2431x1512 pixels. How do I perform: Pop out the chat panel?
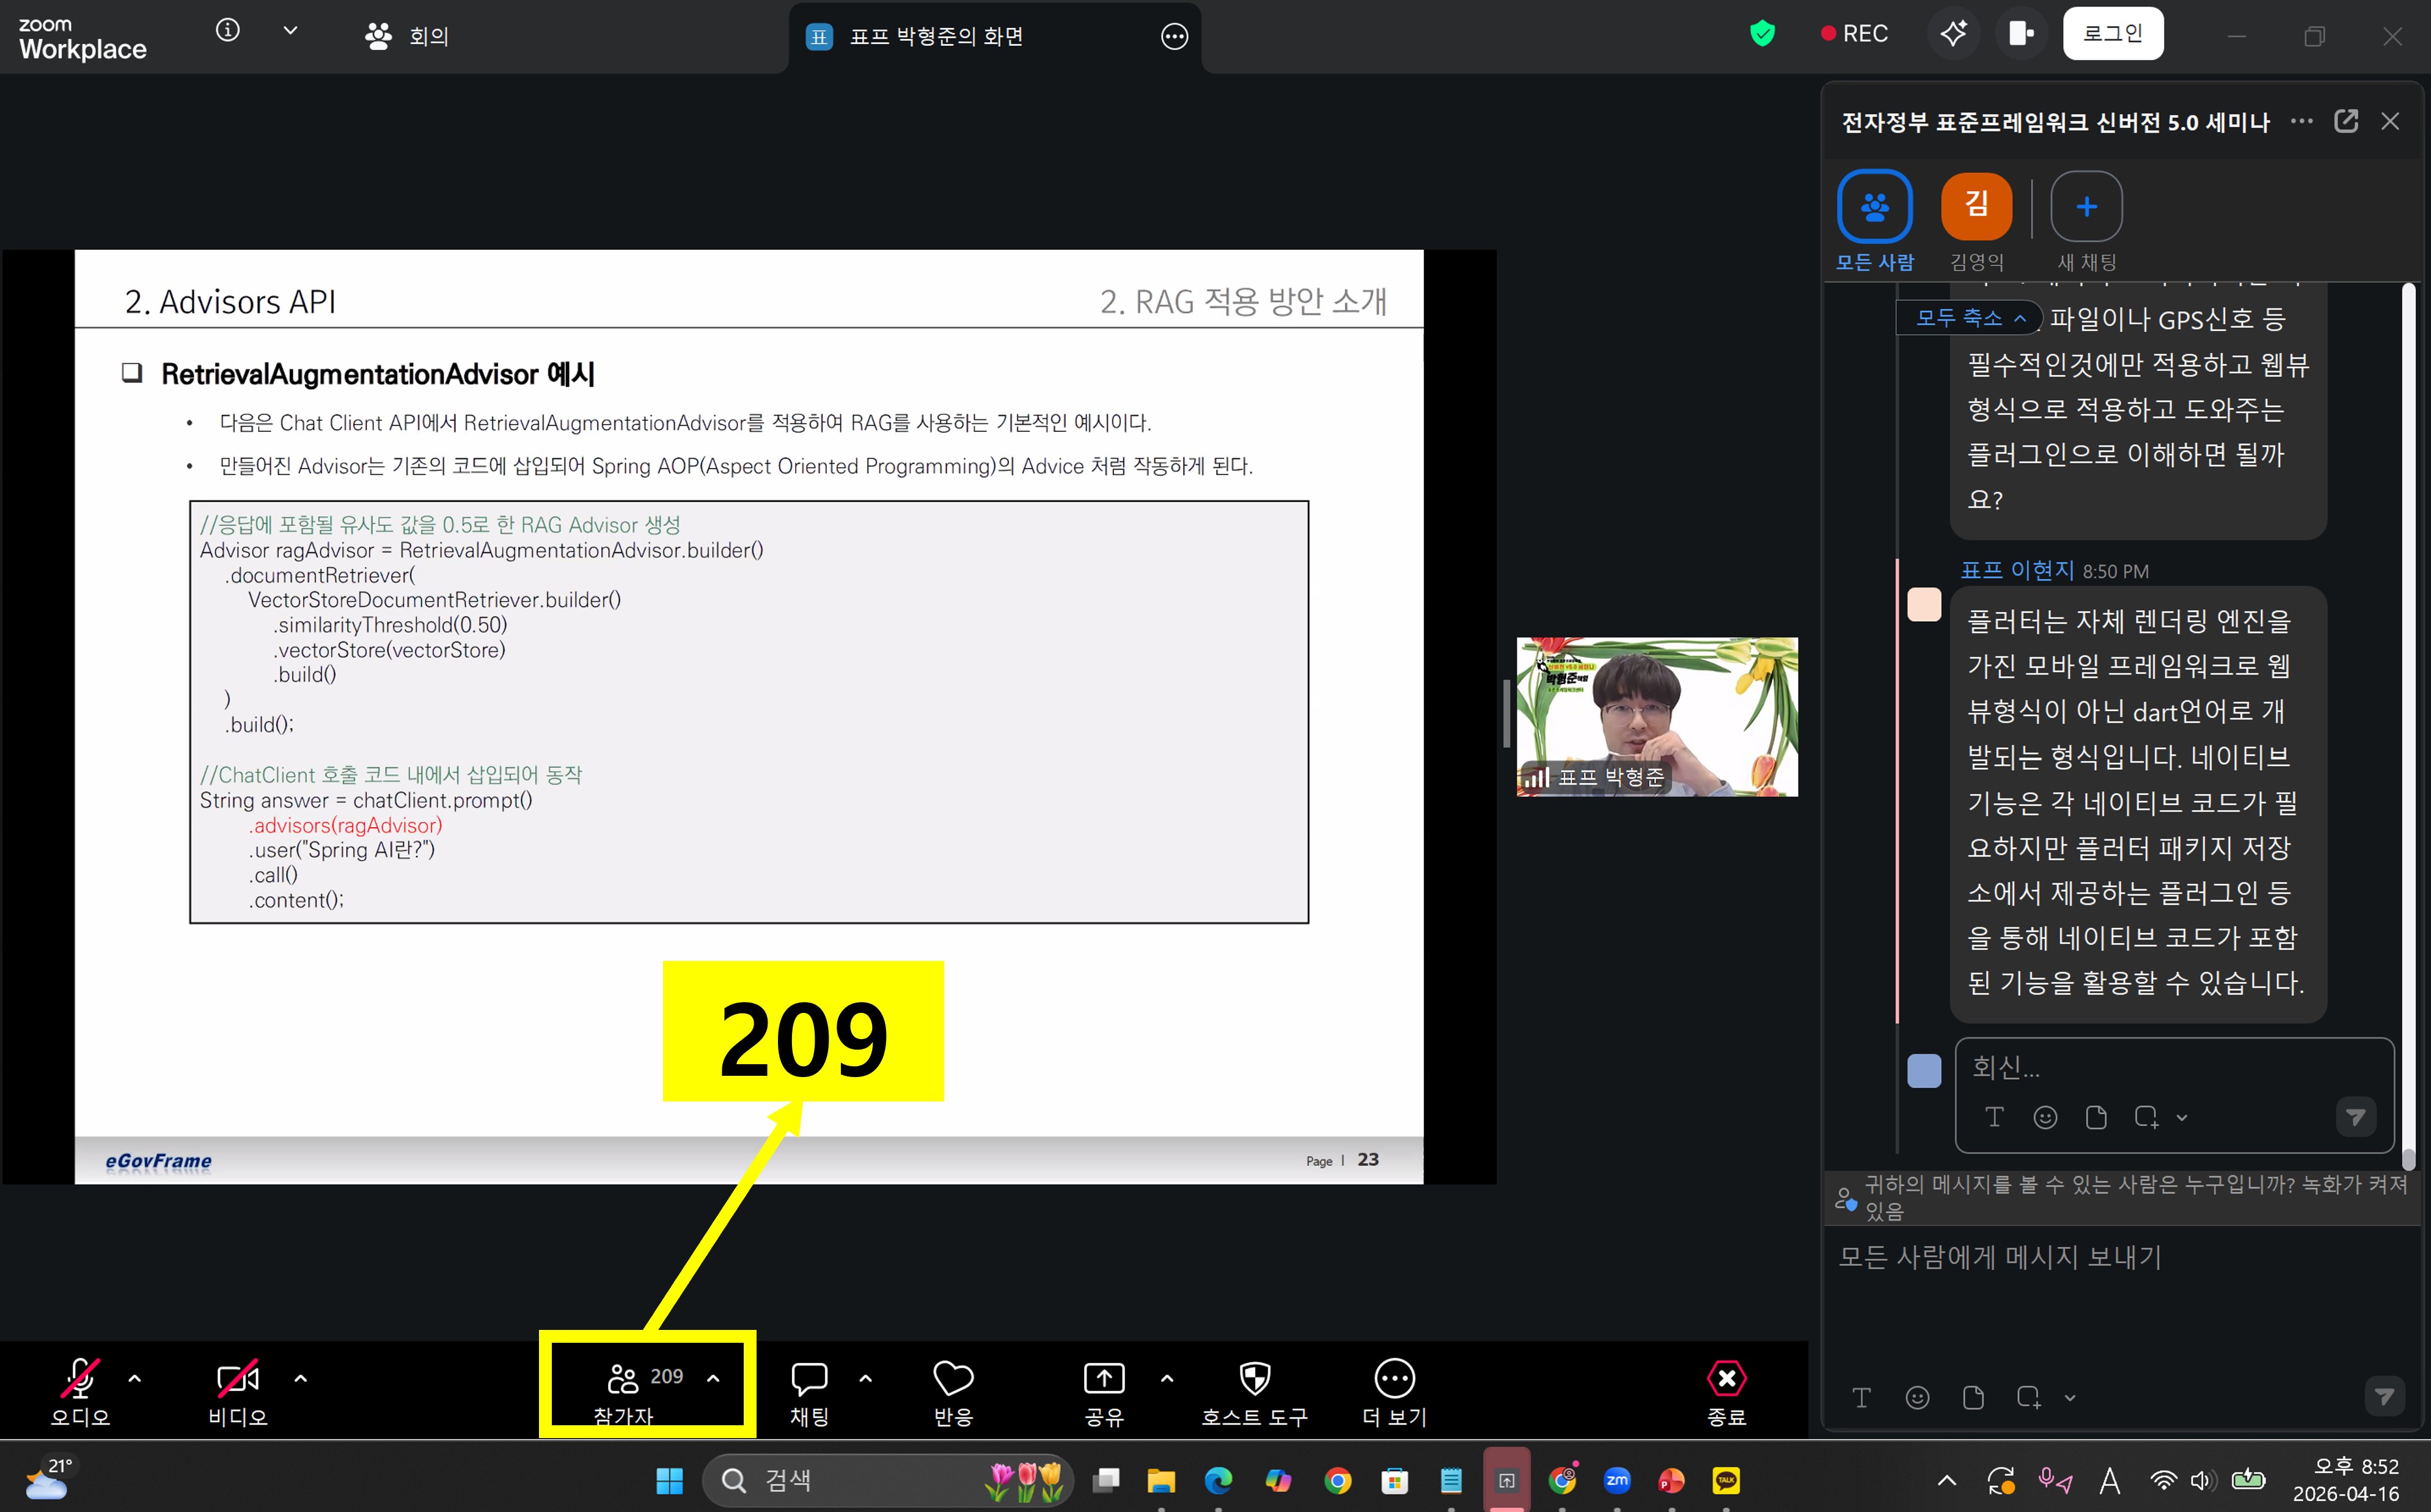(2345, 122)
